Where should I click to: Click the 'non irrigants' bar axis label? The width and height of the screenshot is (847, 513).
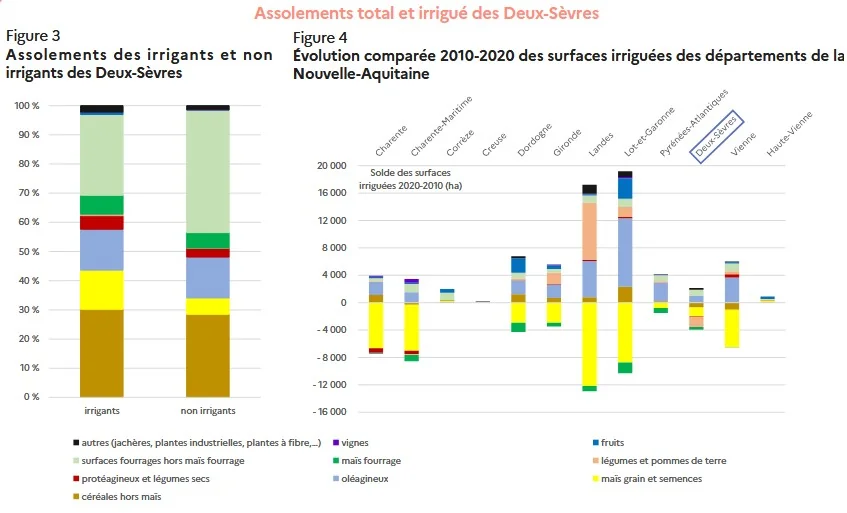pos(208,410)
